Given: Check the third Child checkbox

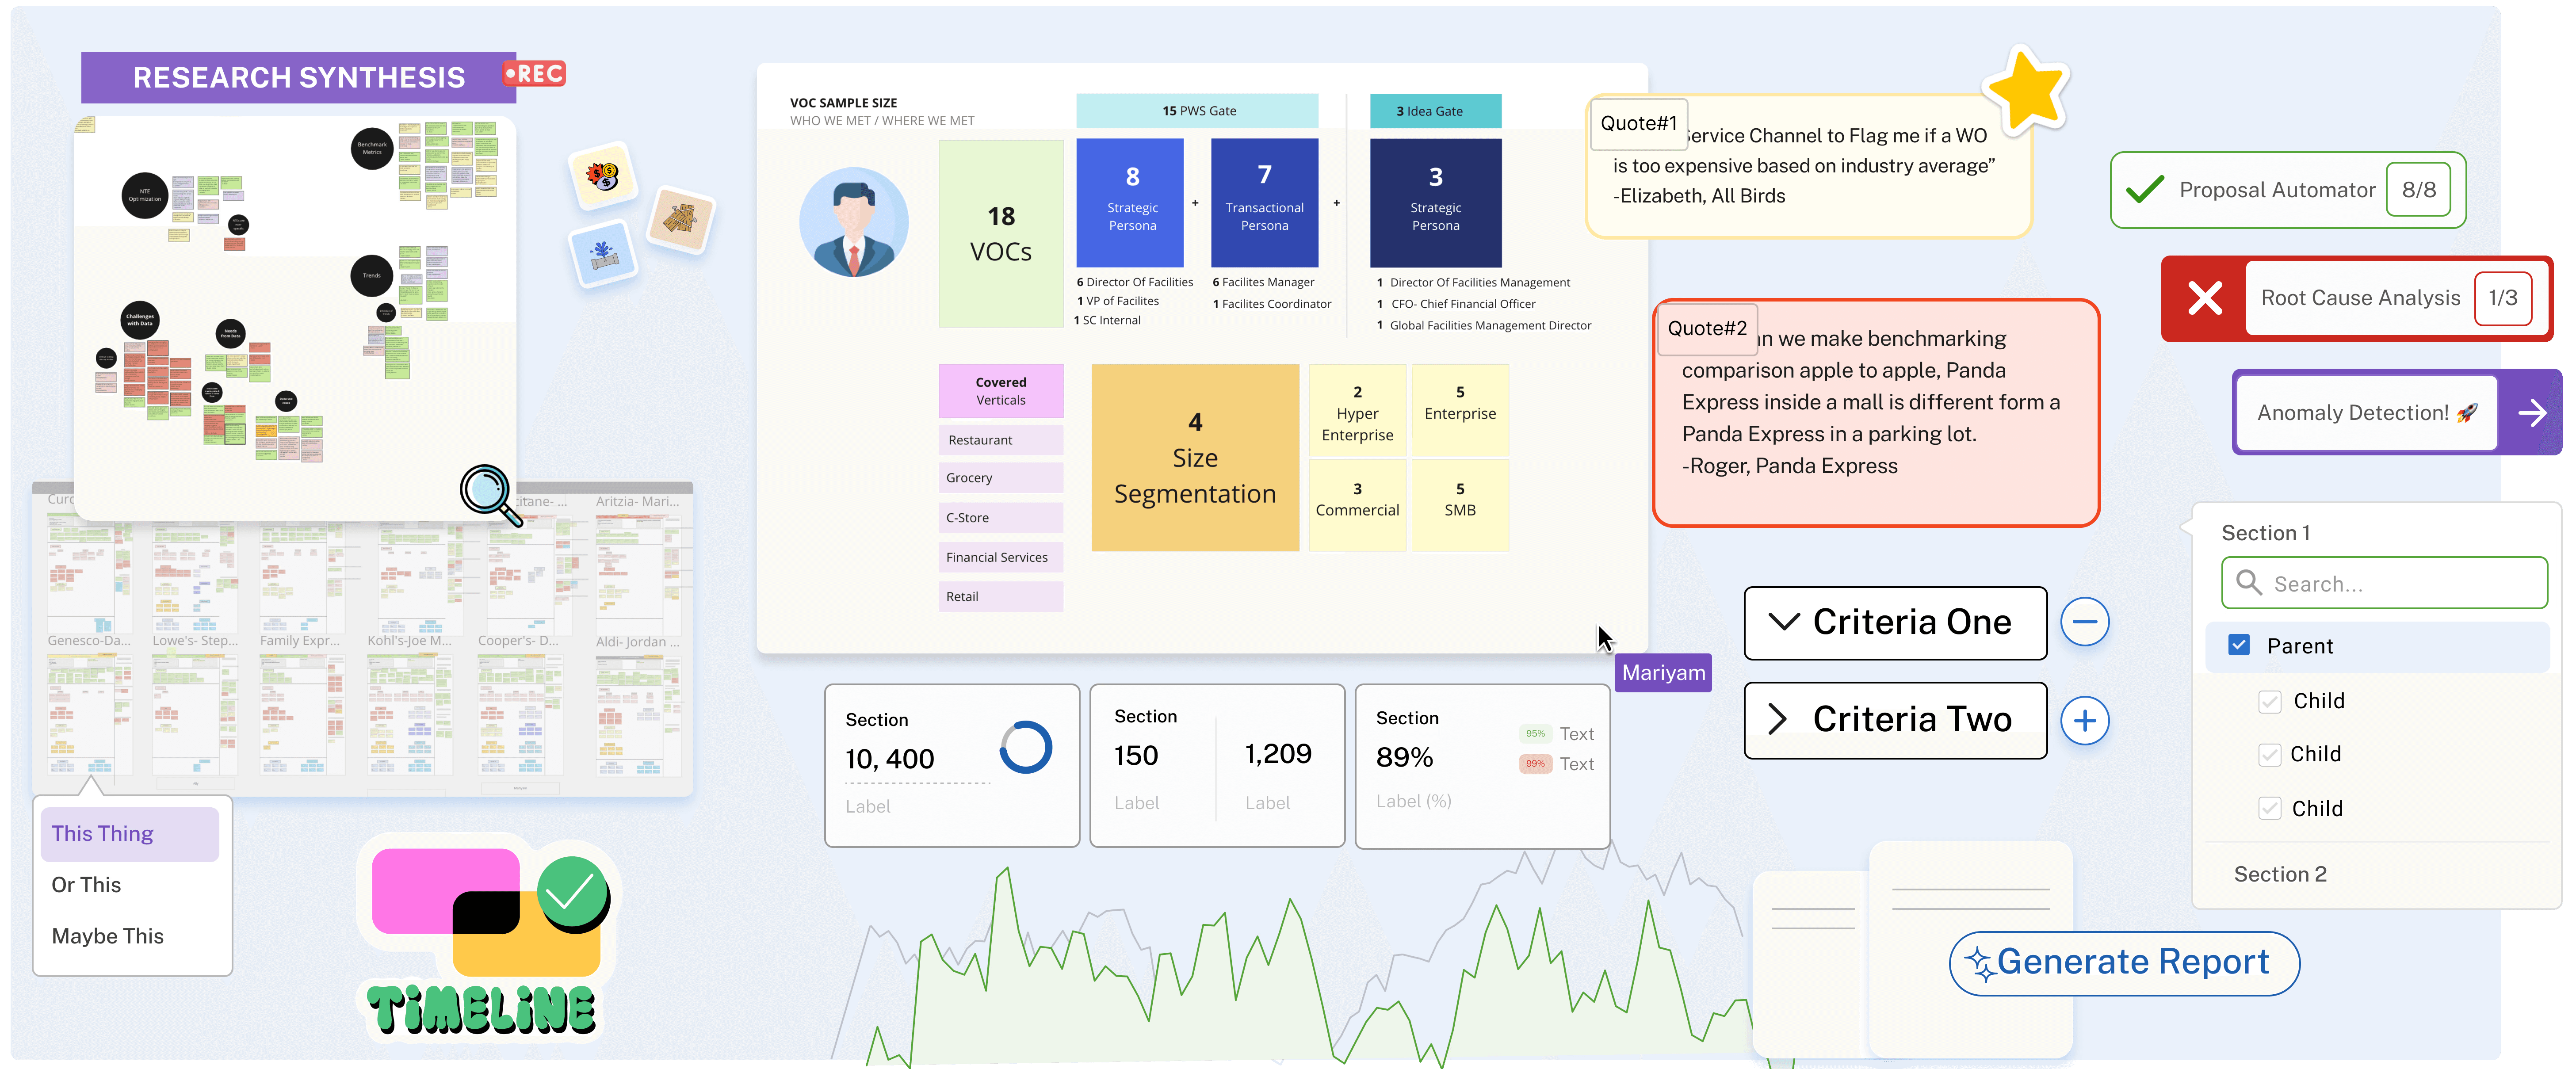Looking at the screenshot, I should [x=2269, y=808].
